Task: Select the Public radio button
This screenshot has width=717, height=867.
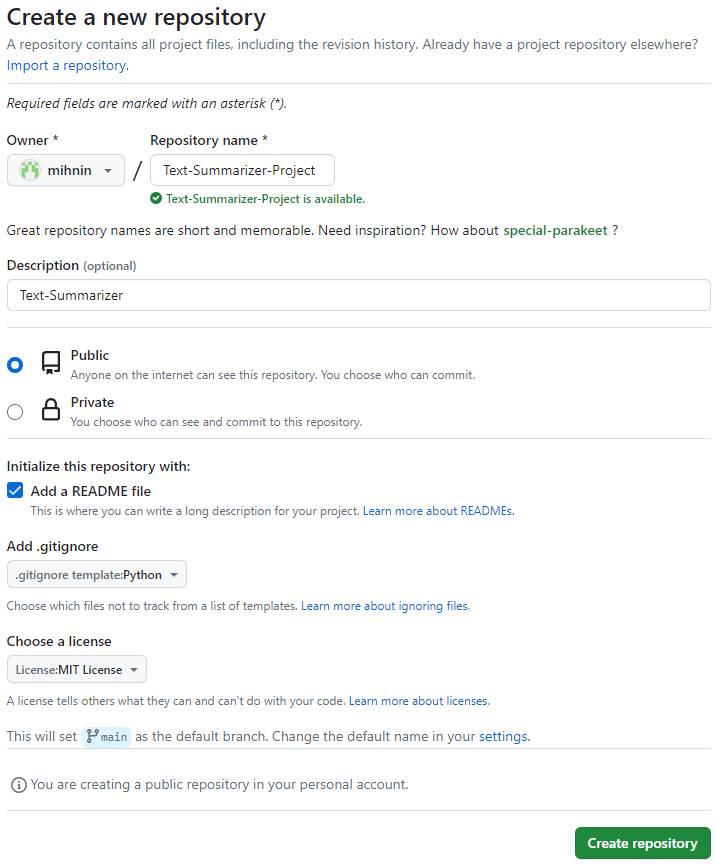Action: 15,365
